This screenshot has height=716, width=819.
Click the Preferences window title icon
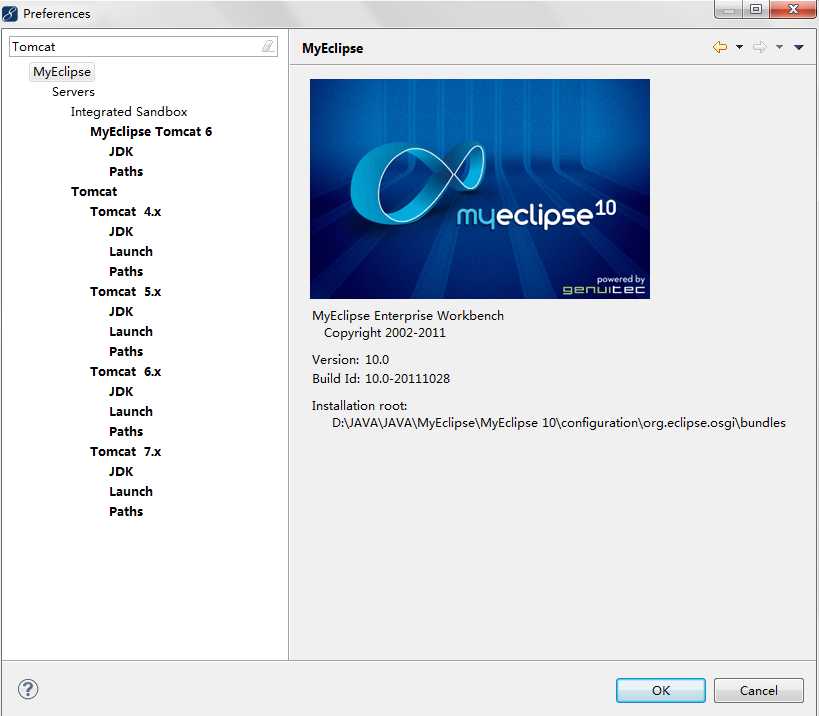click(10, 14)
